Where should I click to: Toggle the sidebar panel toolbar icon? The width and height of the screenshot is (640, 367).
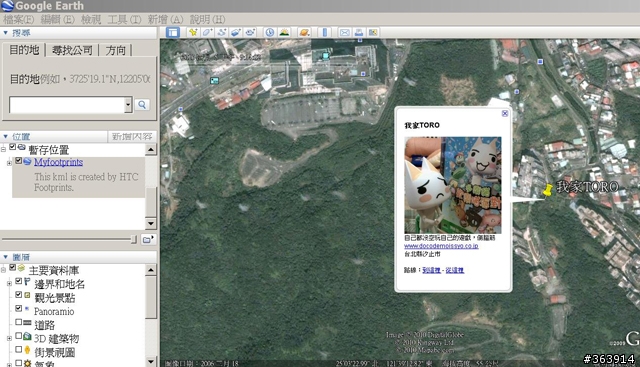(173, 32)
